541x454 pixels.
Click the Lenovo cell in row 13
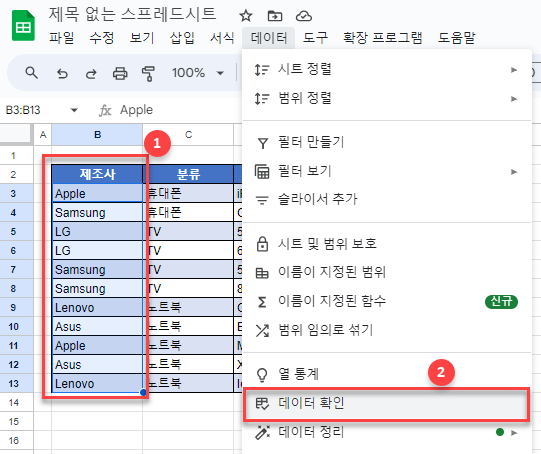(97, 383)
